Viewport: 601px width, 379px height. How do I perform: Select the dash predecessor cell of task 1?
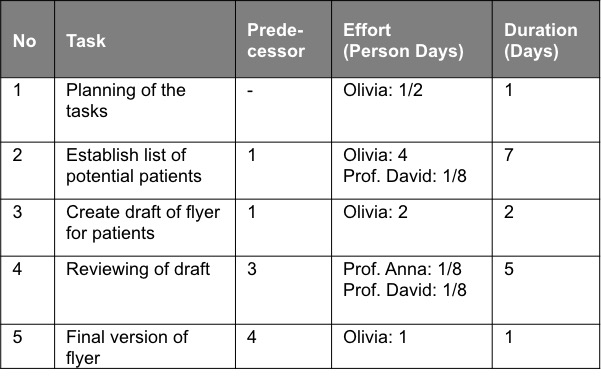(x=283, y=110)
